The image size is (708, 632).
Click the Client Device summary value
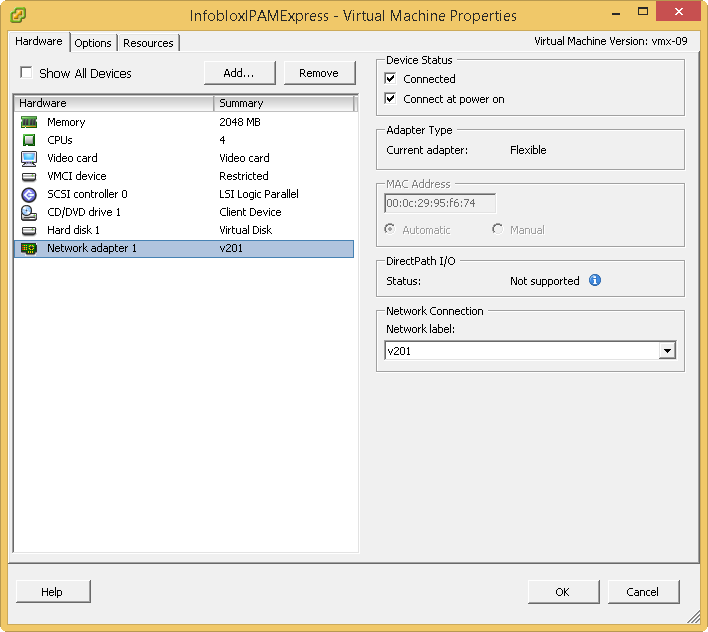pos(250,212)
